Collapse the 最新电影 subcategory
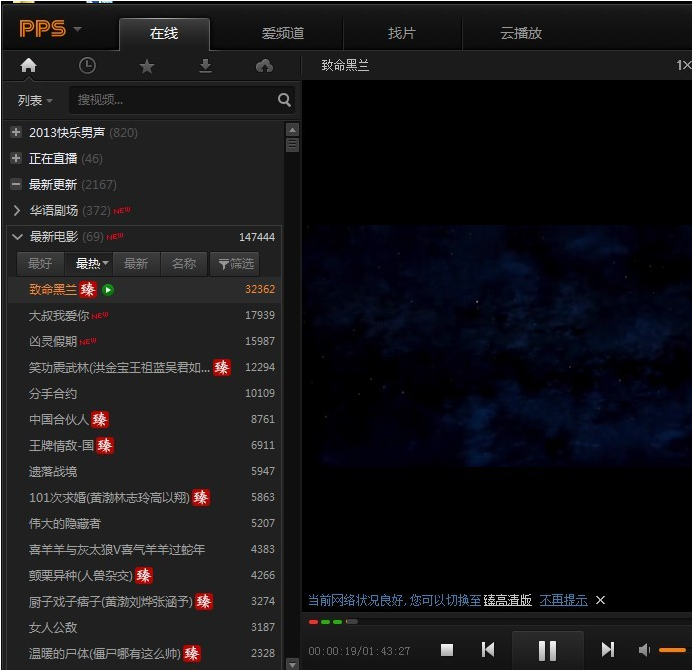This screenshot has width=692, height=670. pos(18,237)
